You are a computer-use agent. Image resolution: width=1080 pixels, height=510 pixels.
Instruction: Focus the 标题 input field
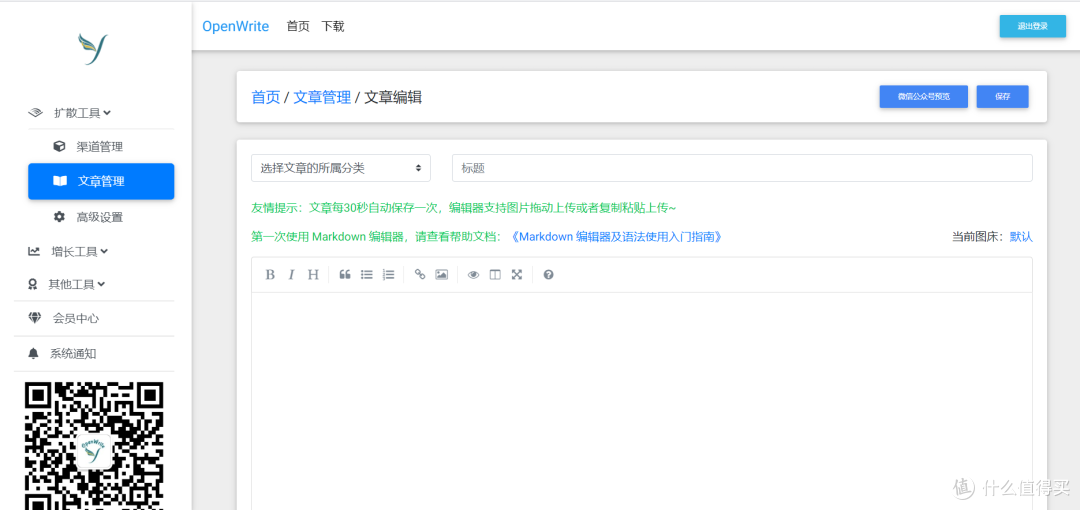click(x=742, y=167)
